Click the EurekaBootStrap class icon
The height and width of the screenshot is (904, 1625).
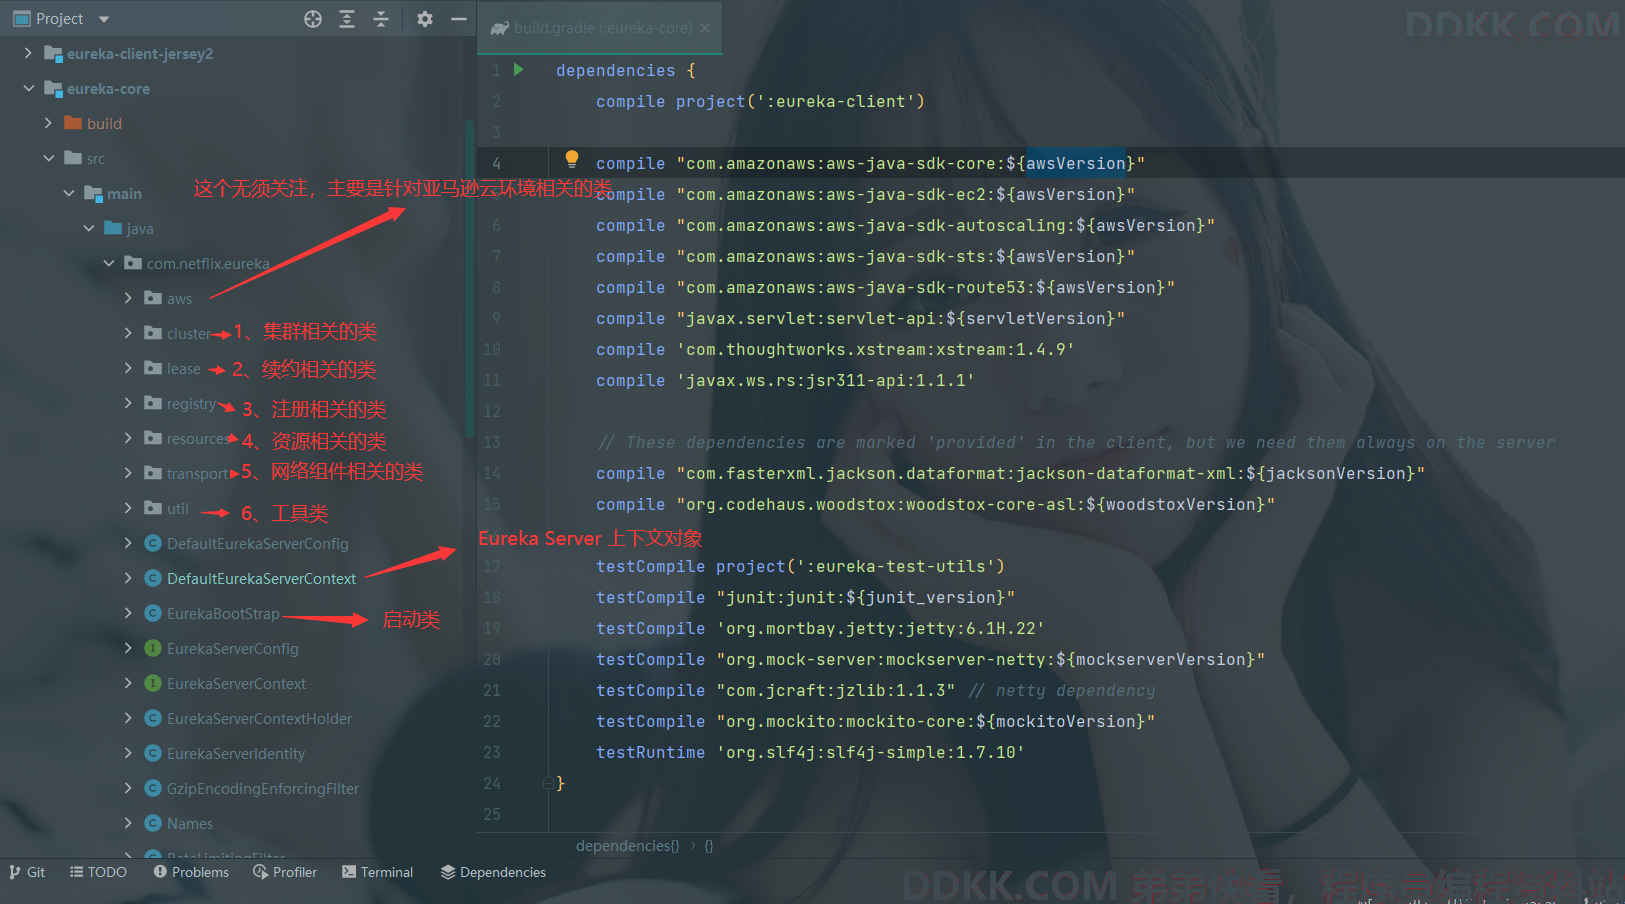pos(153,613)
